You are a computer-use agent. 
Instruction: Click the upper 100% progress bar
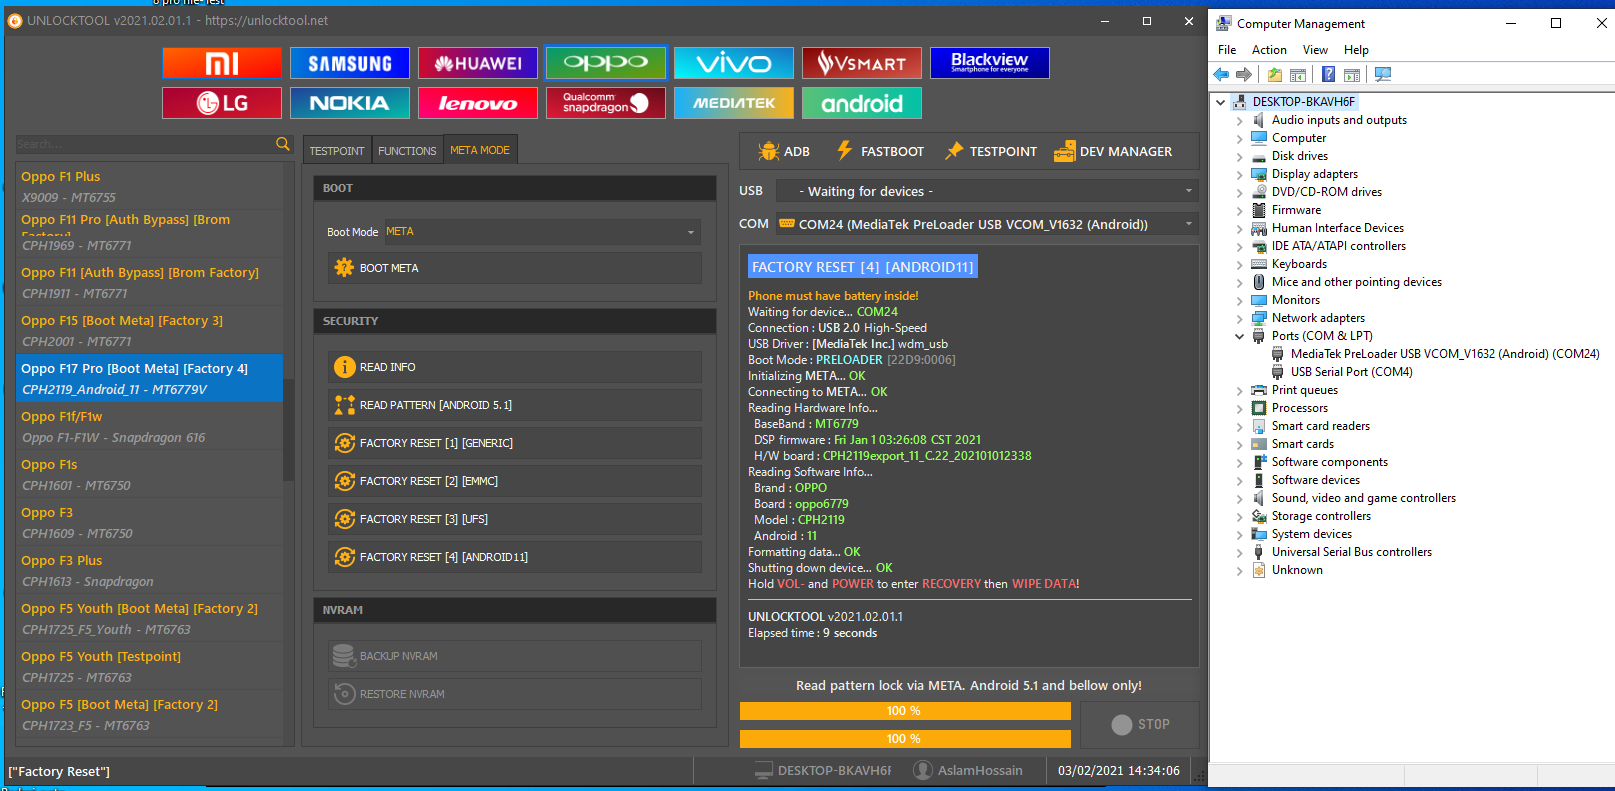[905, 711]
